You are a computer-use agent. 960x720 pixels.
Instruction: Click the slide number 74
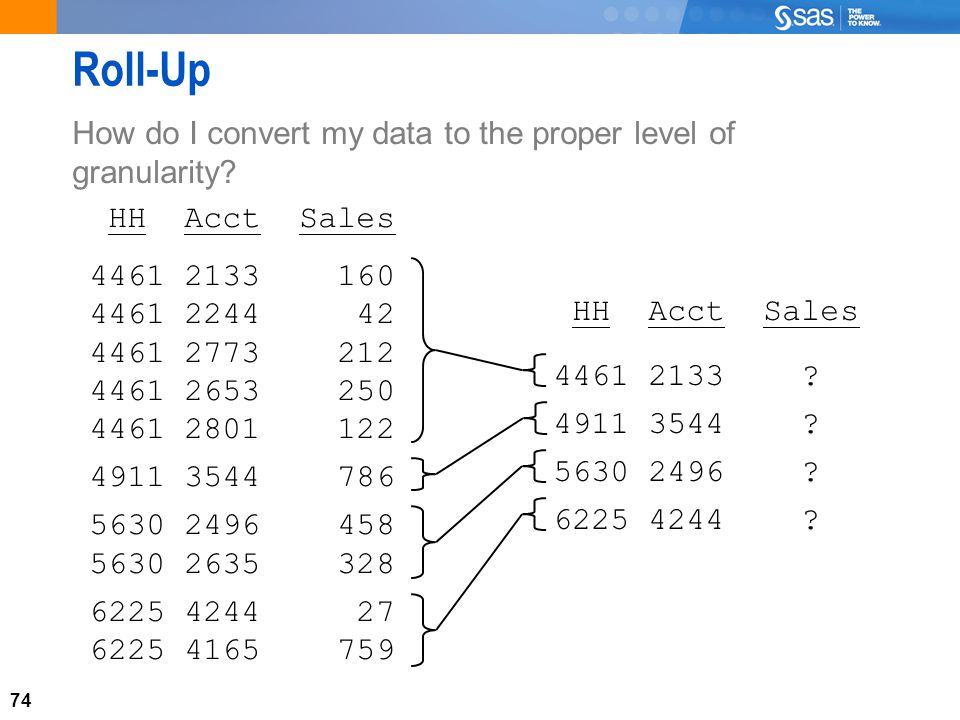(21, 701)
